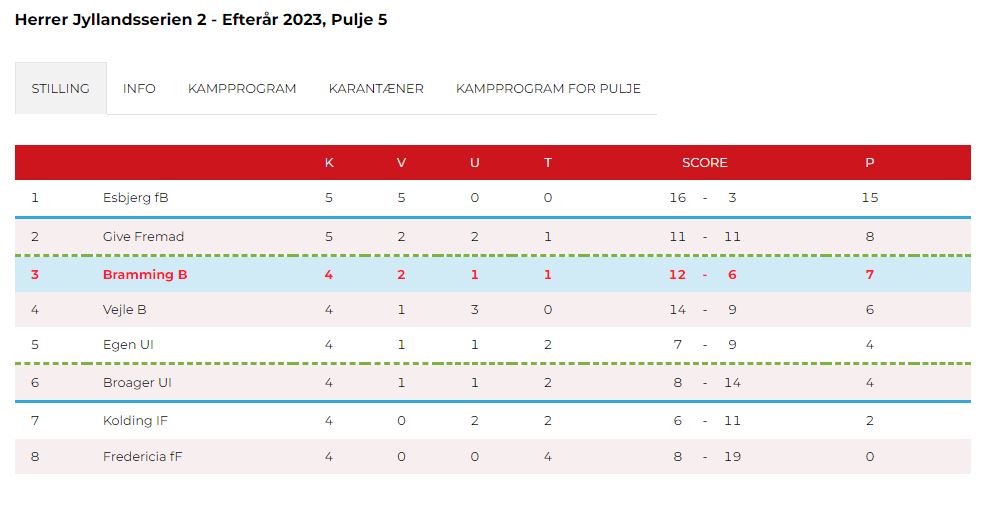Click the P points column header
This screenshot has width=990, height=508.
click(x=869, y=163)
